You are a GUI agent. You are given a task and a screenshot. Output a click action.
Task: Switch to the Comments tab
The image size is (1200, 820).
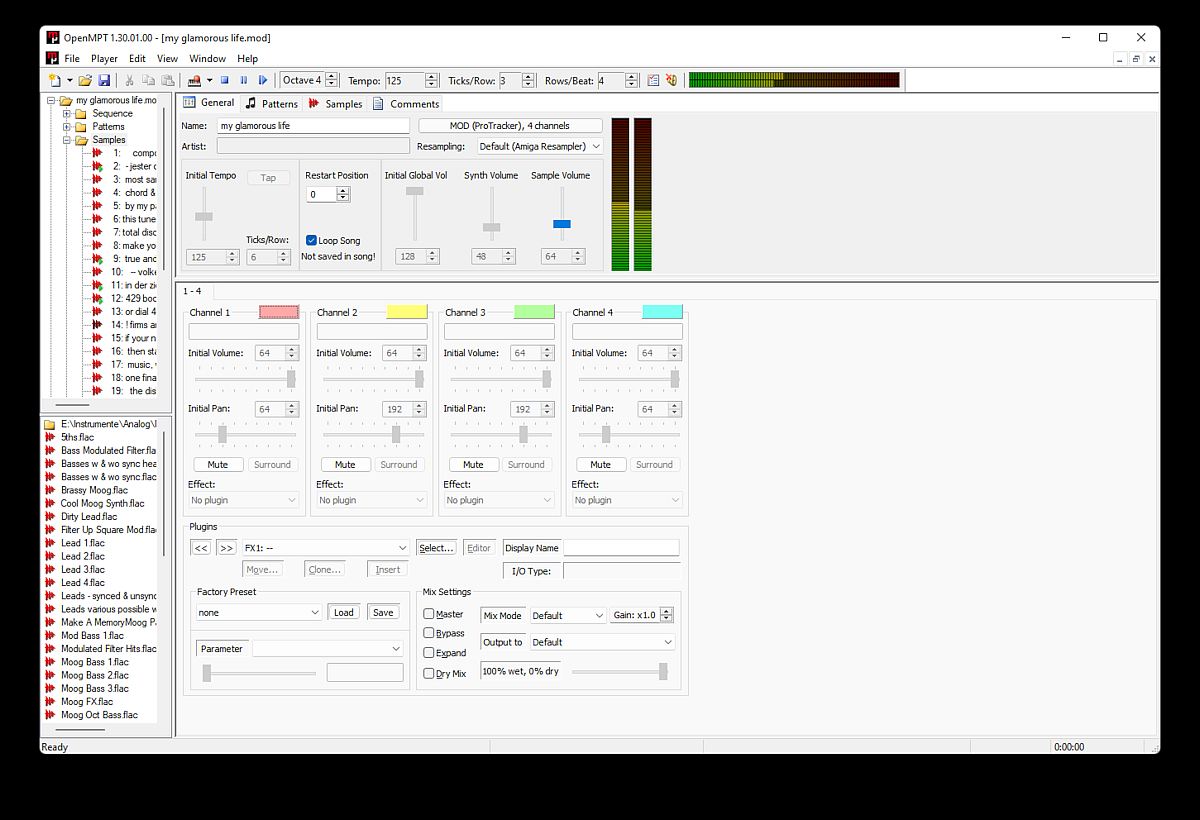click(x=406, y=103)
